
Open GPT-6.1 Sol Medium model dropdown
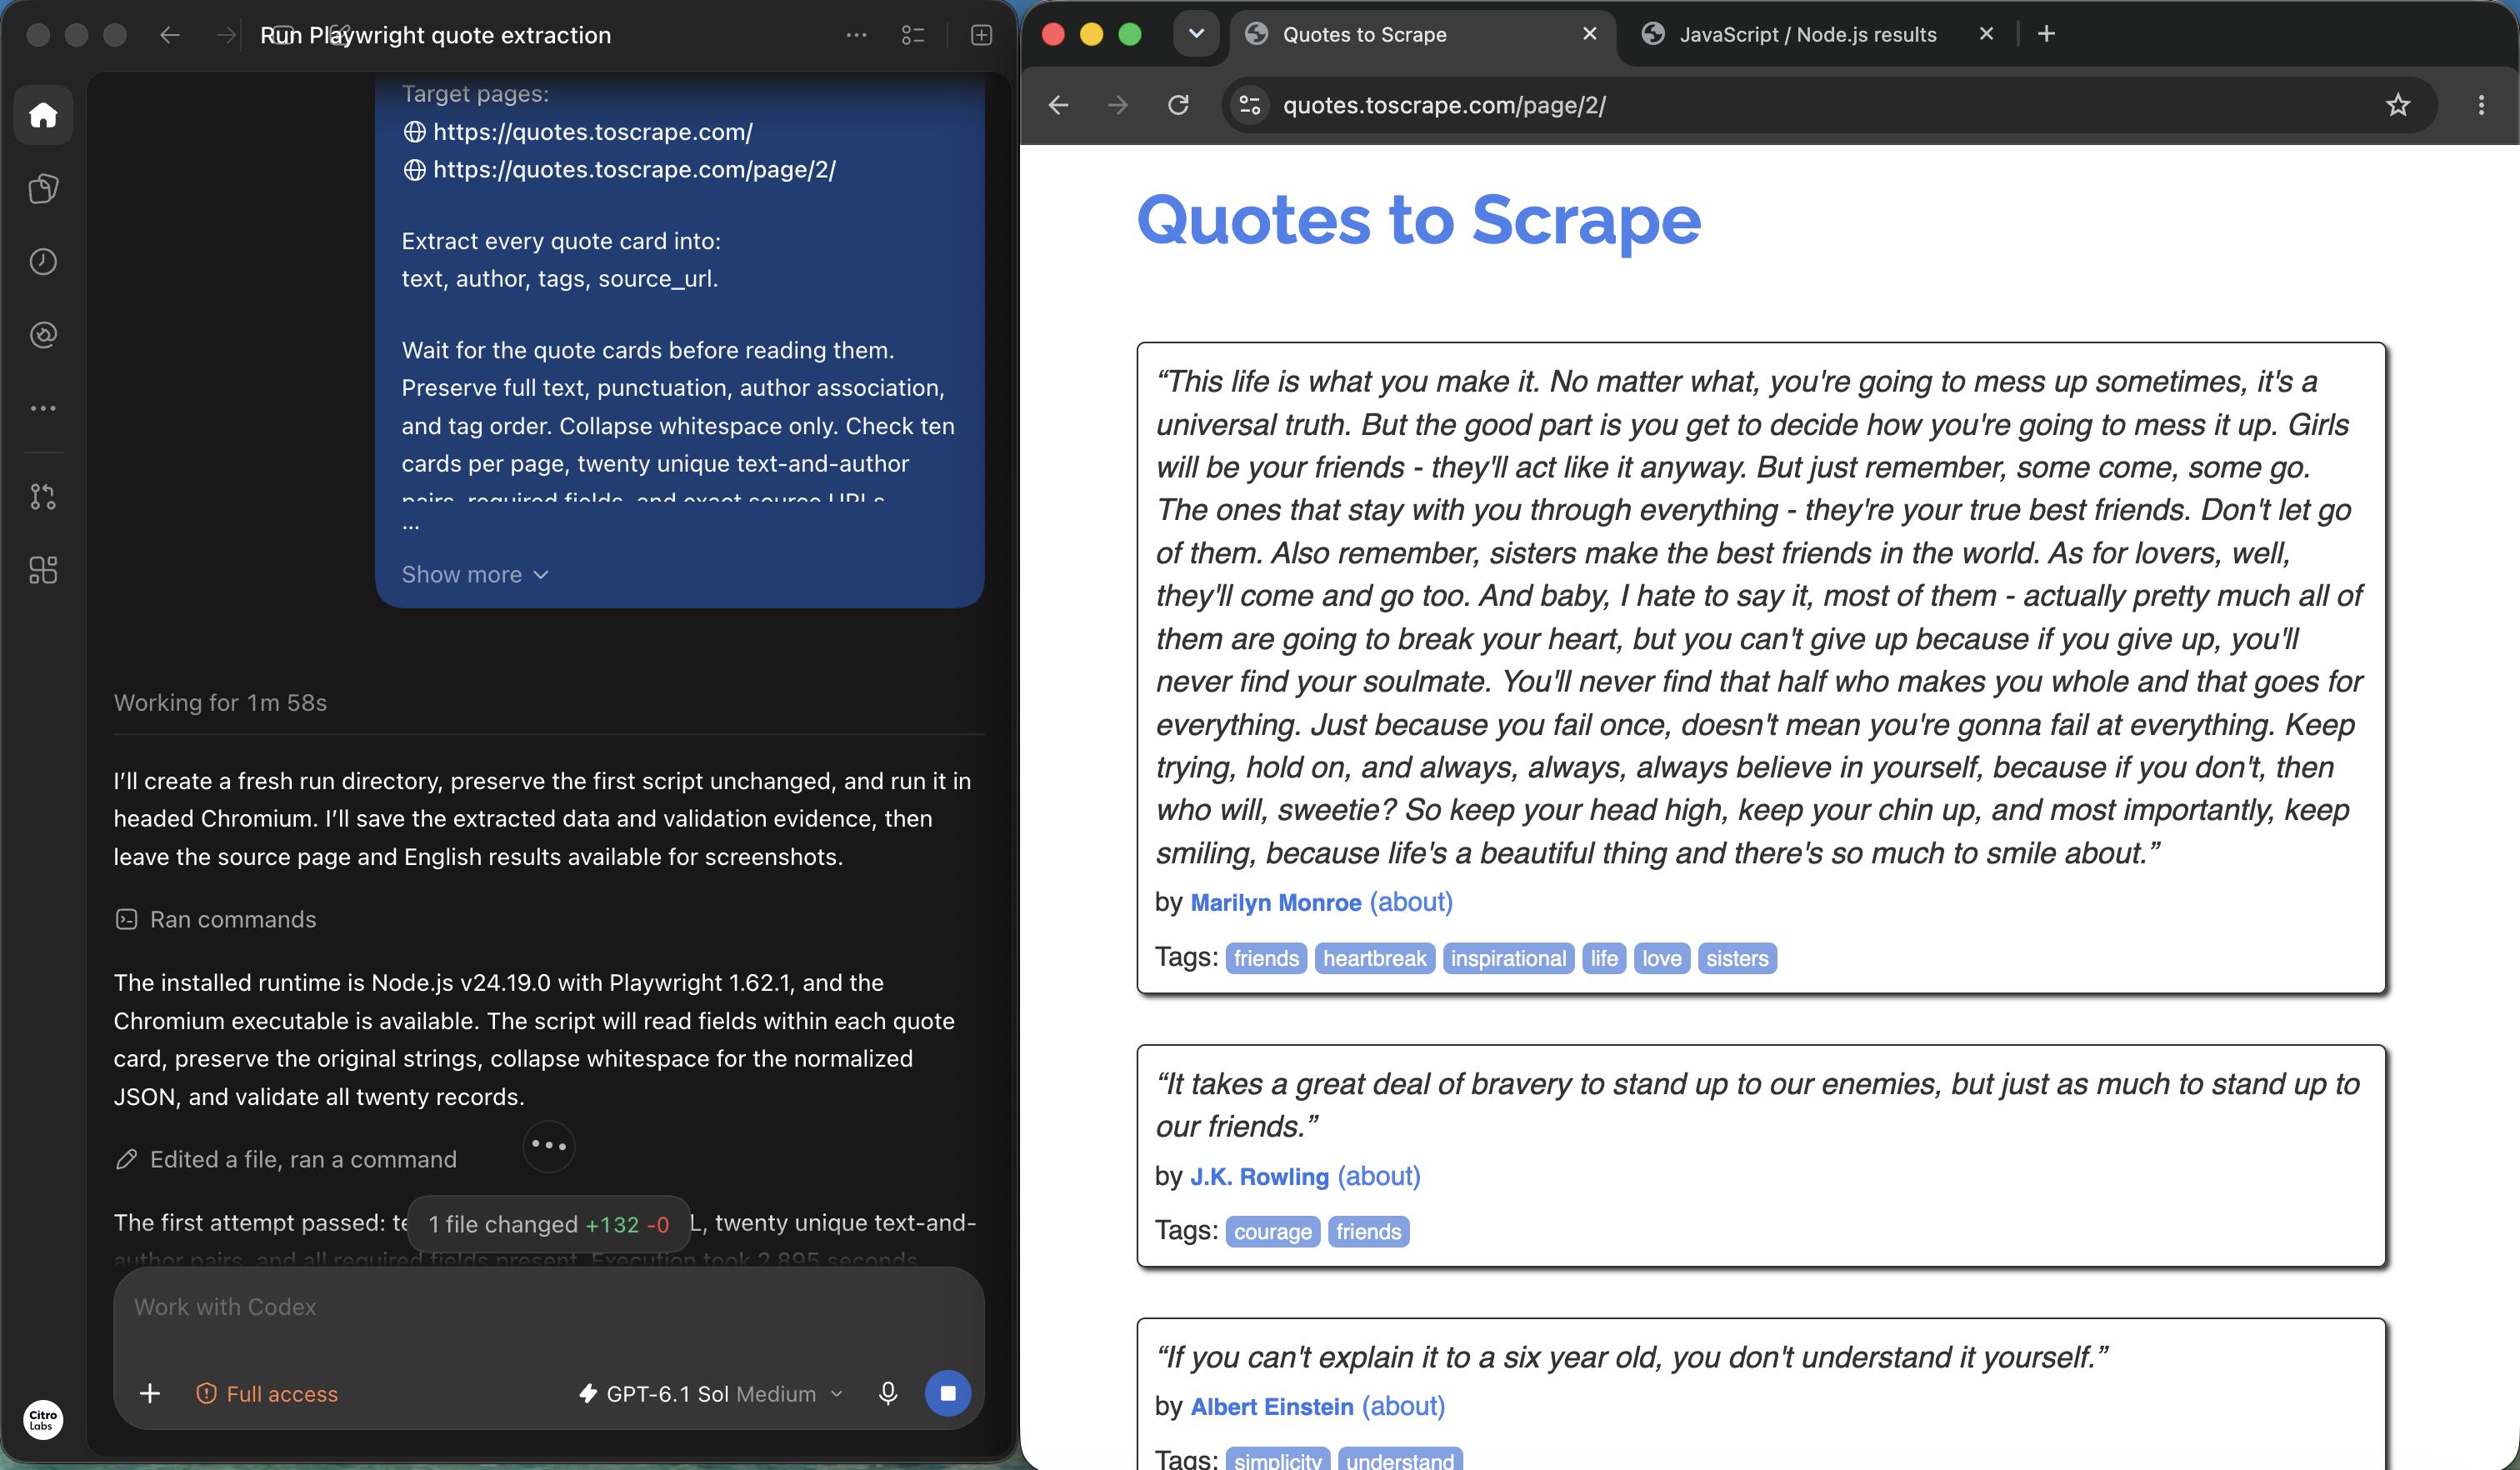tap(712, 1394)
